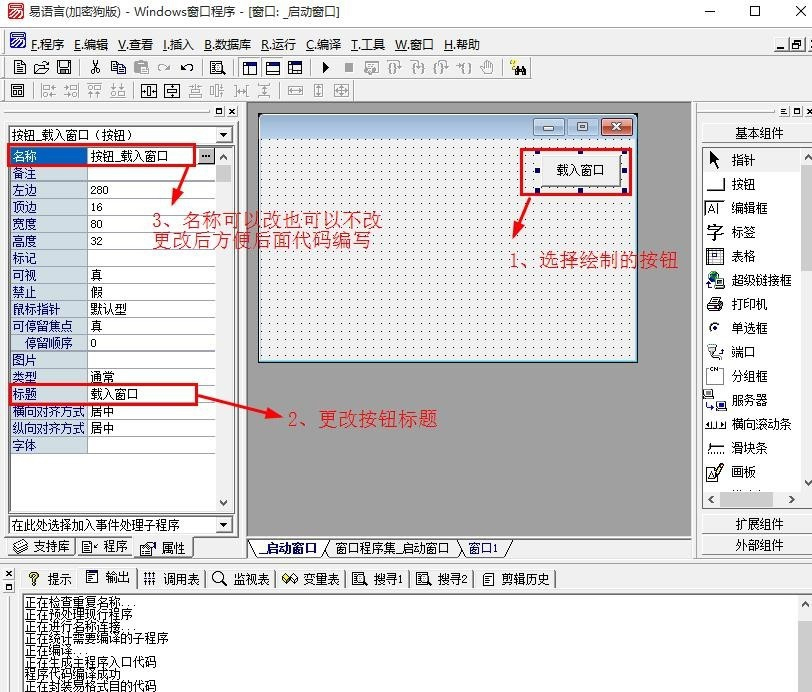Click the horizontal center alignment icon
The height and width of the screenshot is (692, 812).
tap(149, 91)
